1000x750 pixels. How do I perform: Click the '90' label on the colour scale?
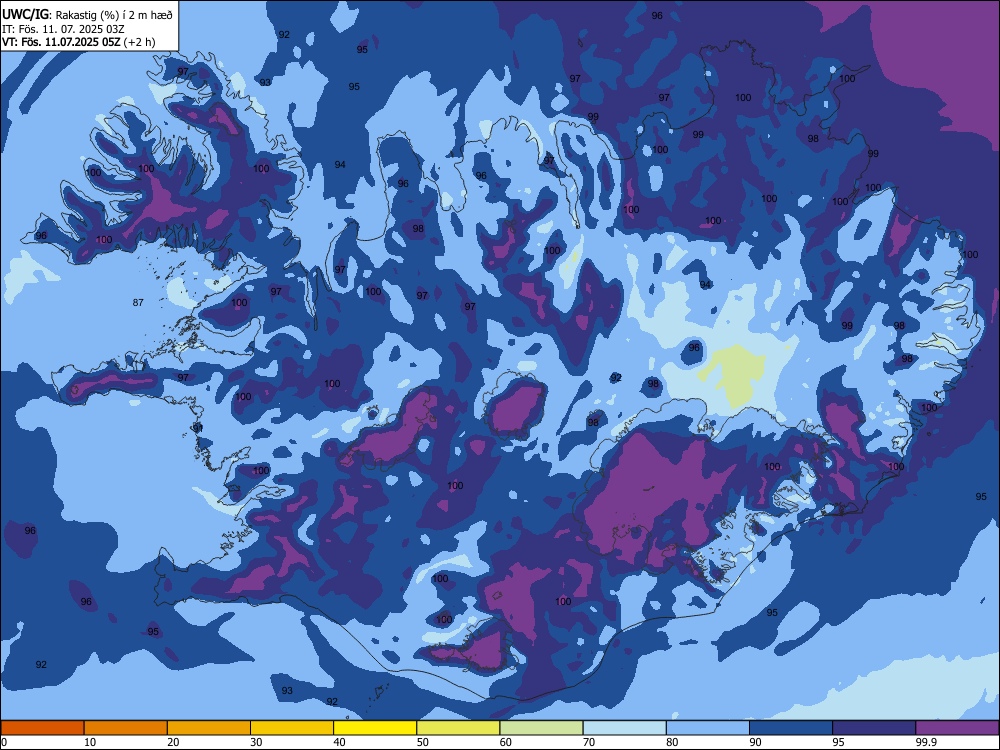coord(756,742)
